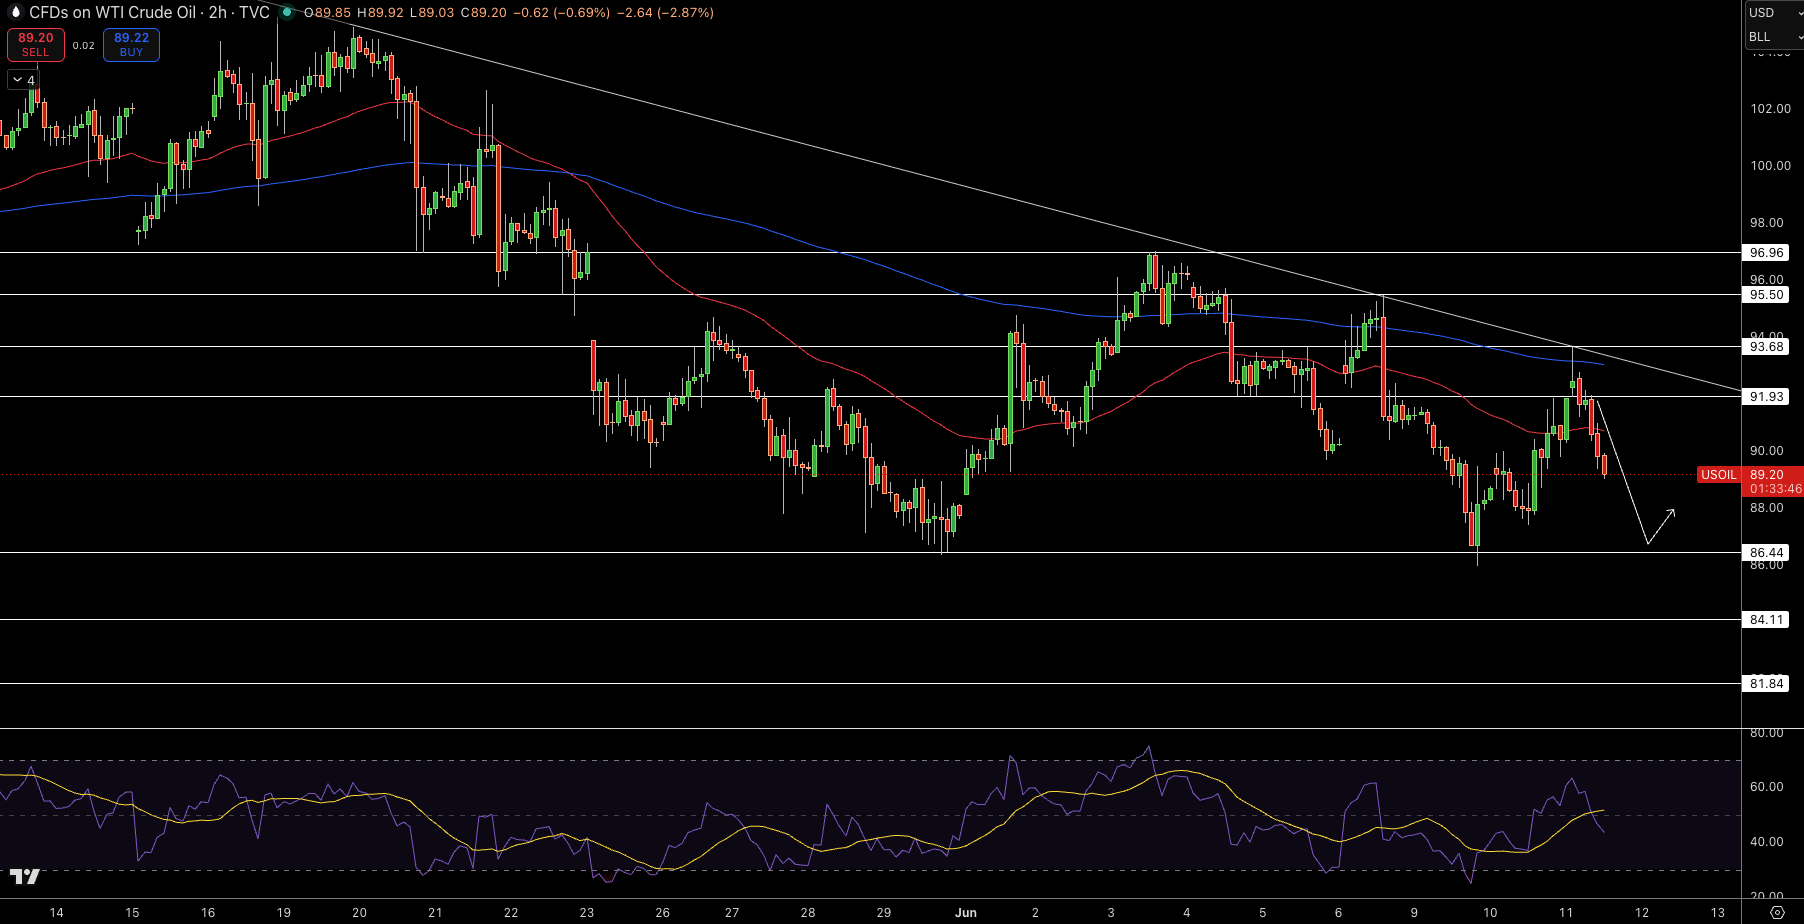Click the 26 date label on the time axis
The height and width of the screenshot is (924, 1804).
point(662,912)
